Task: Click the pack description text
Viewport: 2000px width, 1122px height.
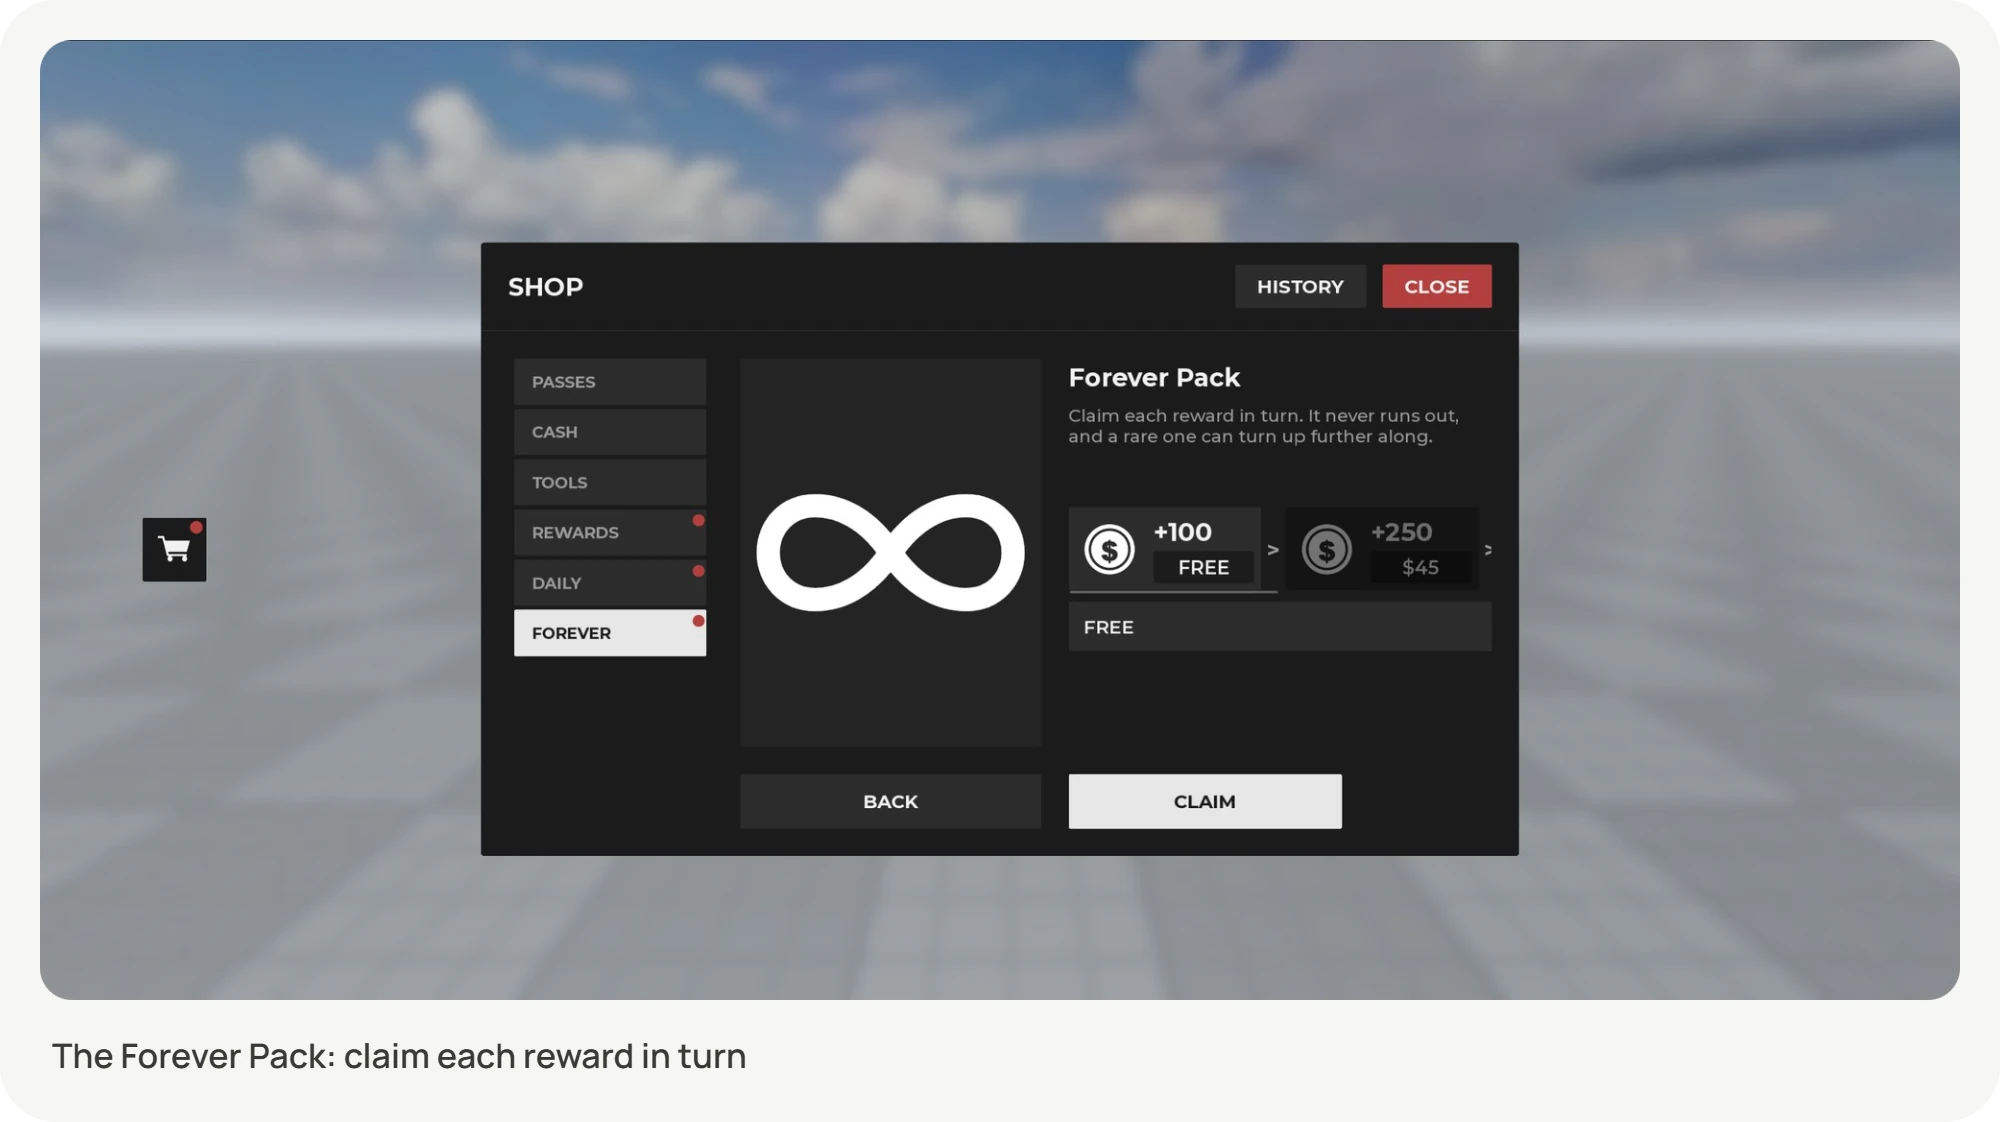Action: (x=1263, y=426)
